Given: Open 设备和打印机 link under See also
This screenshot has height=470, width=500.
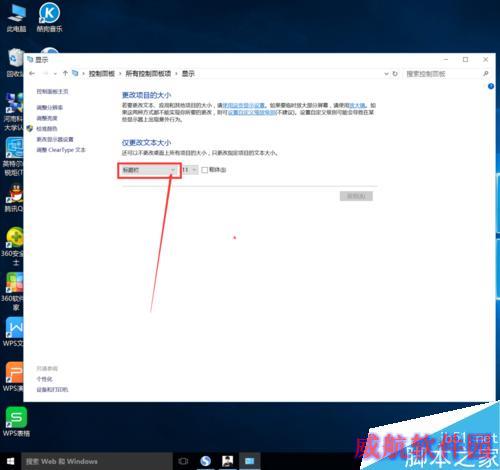Looking at the screenshot, I should point(52,390).
